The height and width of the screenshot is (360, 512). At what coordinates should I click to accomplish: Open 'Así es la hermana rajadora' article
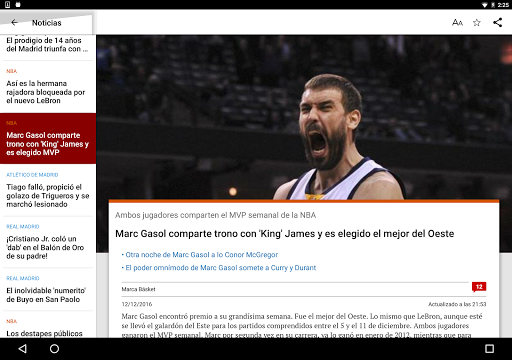pyautogui.click(x=48, y=87)
